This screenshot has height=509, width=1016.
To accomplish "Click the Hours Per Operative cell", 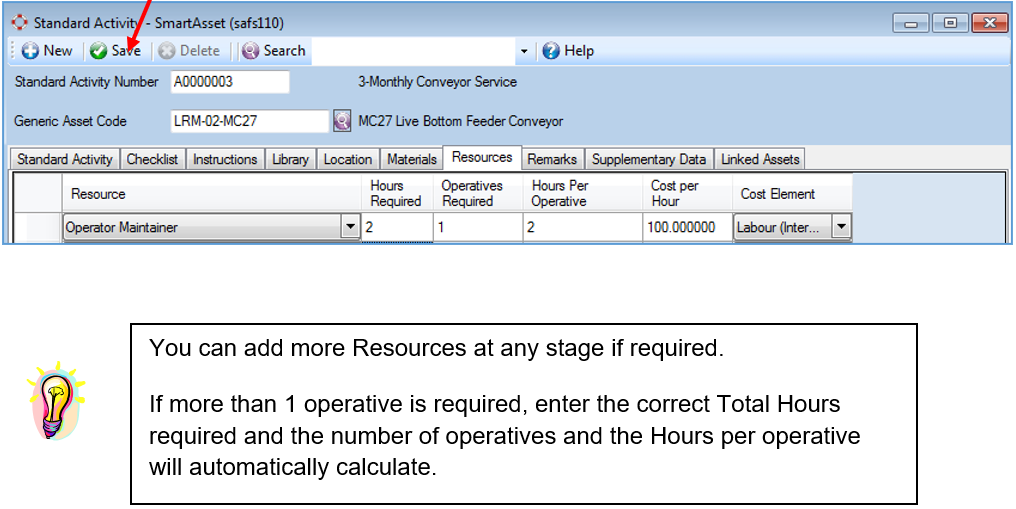I will pos(583,227).
